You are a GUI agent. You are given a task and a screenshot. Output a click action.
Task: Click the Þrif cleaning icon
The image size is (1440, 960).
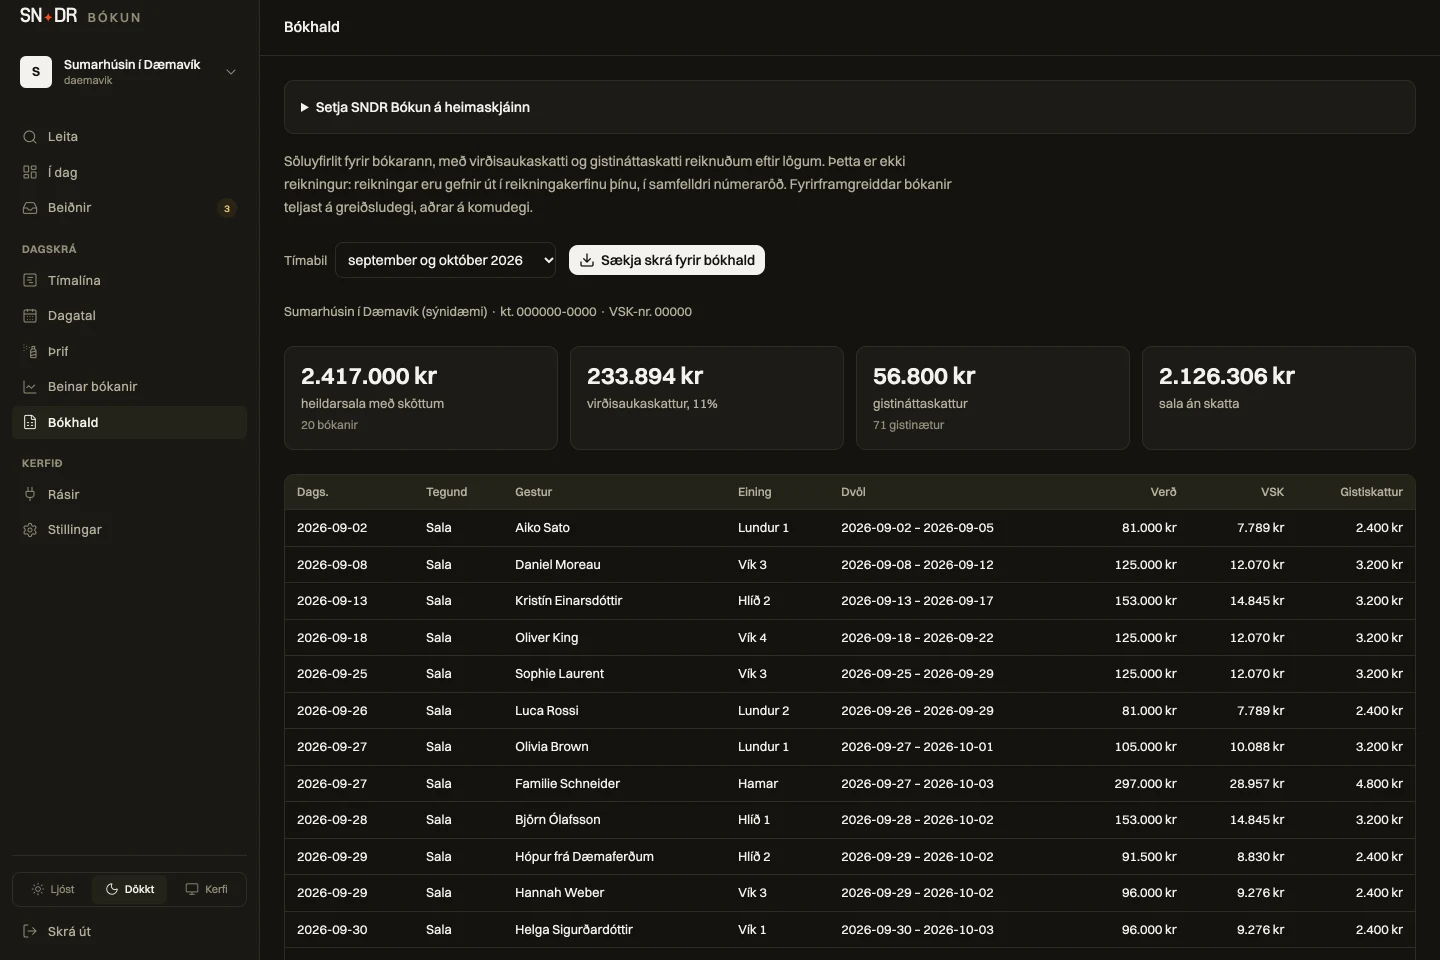[x=30, y=352]
